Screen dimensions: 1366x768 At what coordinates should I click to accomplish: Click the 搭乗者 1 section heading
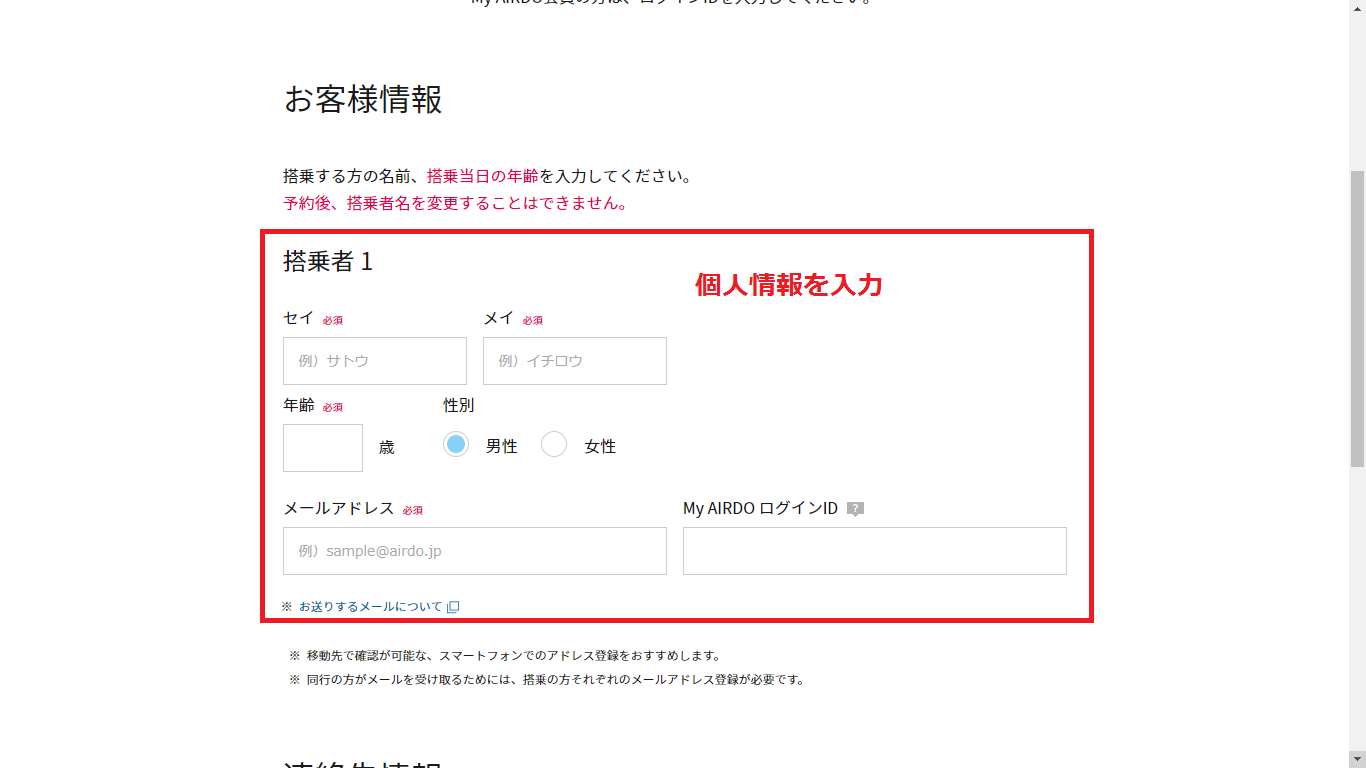pos(328,262)
